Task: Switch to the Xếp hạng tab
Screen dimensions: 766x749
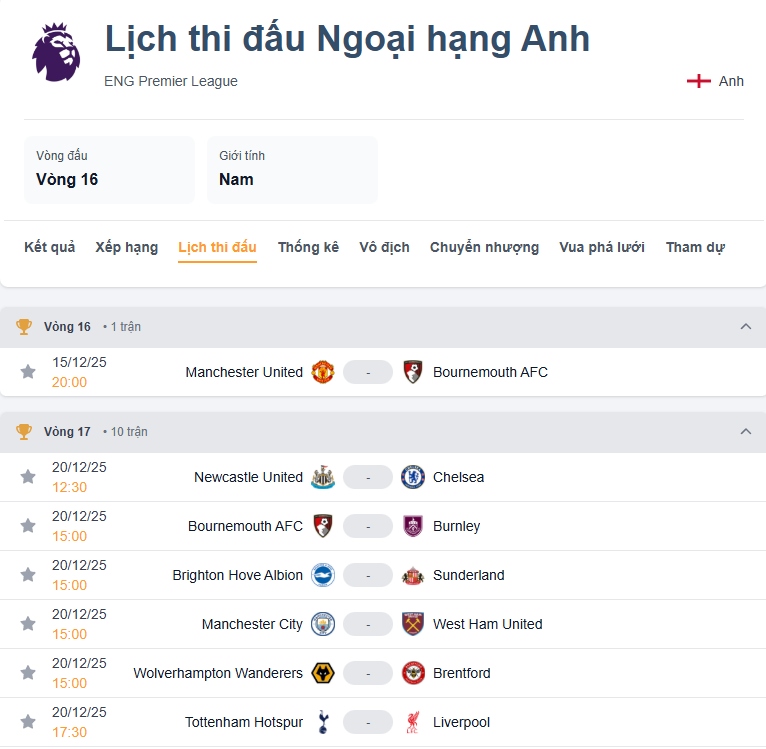Action: pyautogui.click(x=127, y=247)
